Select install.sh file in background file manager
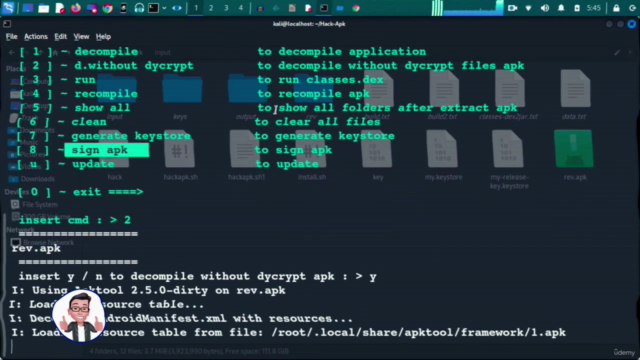 pos(312,155)
